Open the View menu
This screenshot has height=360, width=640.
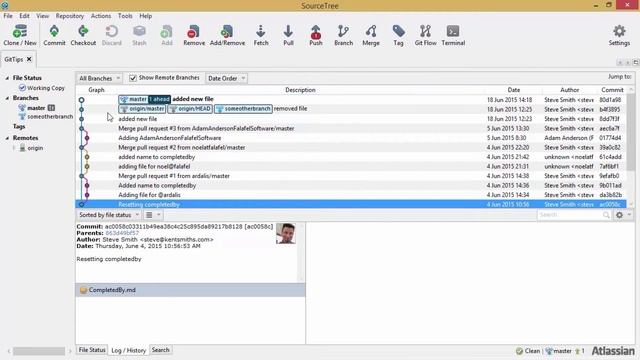click(42, 16)
